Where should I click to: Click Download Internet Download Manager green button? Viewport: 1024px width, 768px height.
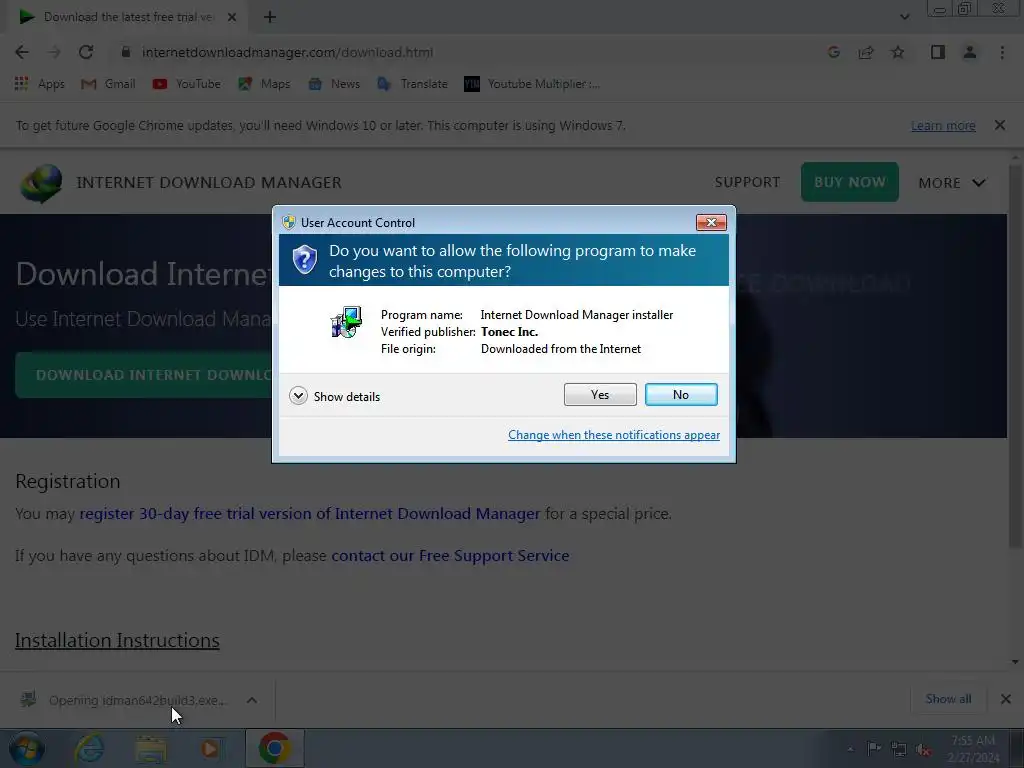click(144, 375)
